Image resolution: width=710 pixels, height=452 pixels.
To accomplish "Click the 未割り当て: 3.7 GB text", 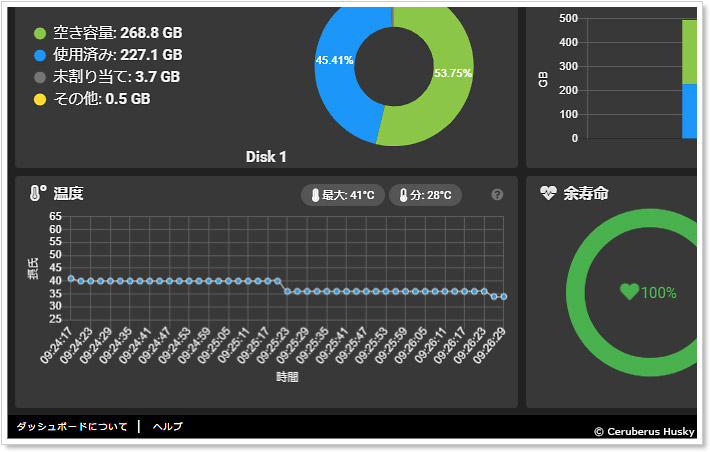I will click(116, 77).
